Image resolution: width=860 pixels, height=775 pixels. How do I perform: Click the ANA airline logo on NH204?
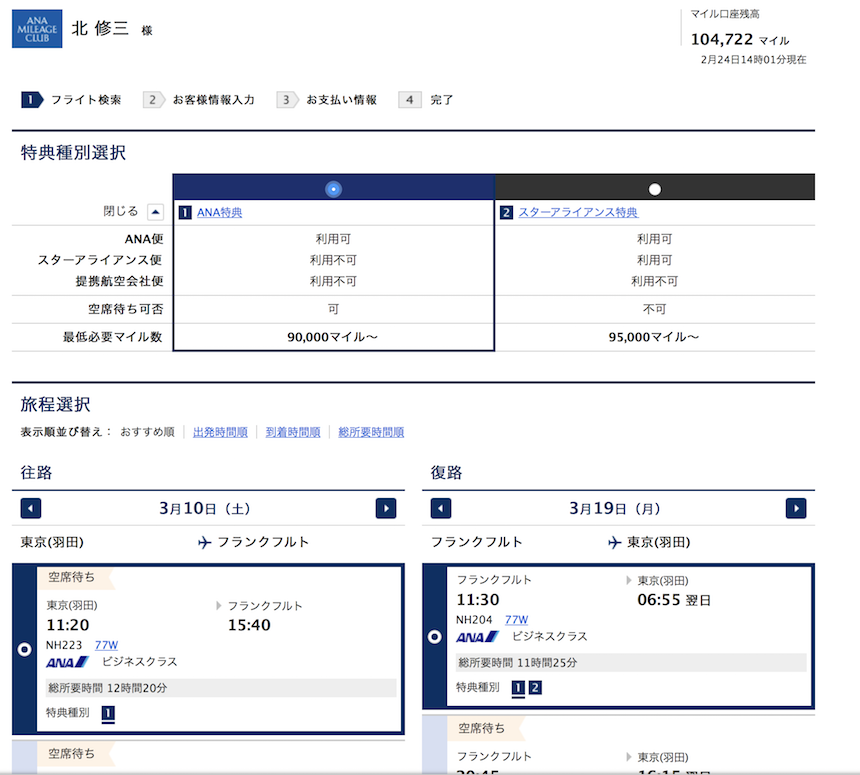click(x=477, y=637)
